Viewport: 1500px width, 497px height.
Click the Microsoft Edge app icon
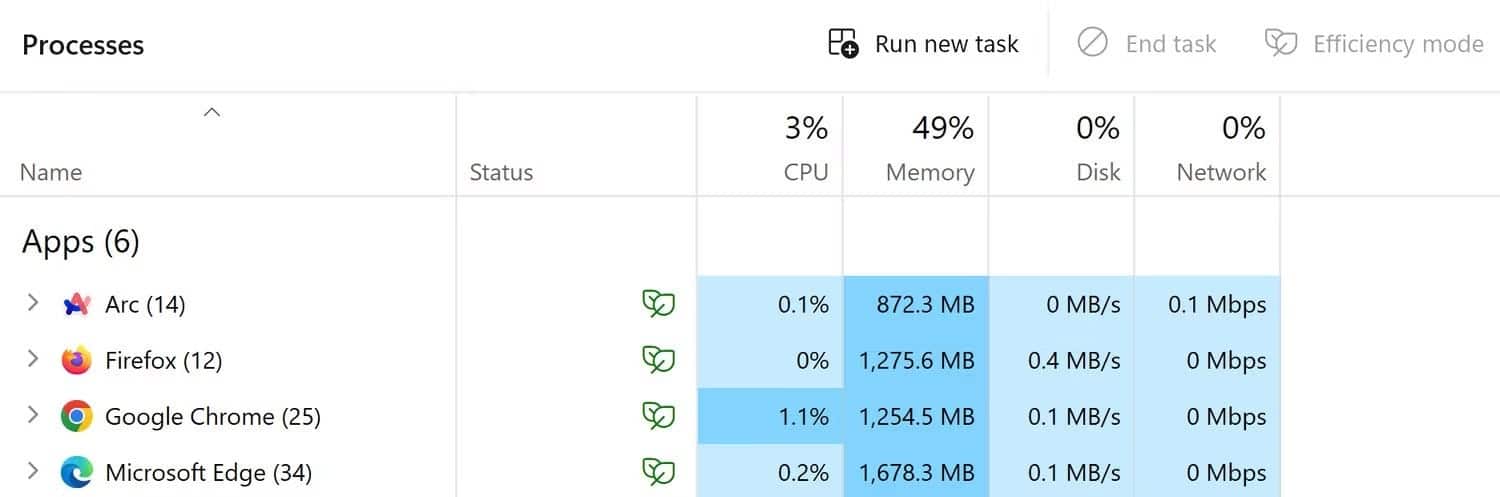[77, 473]
